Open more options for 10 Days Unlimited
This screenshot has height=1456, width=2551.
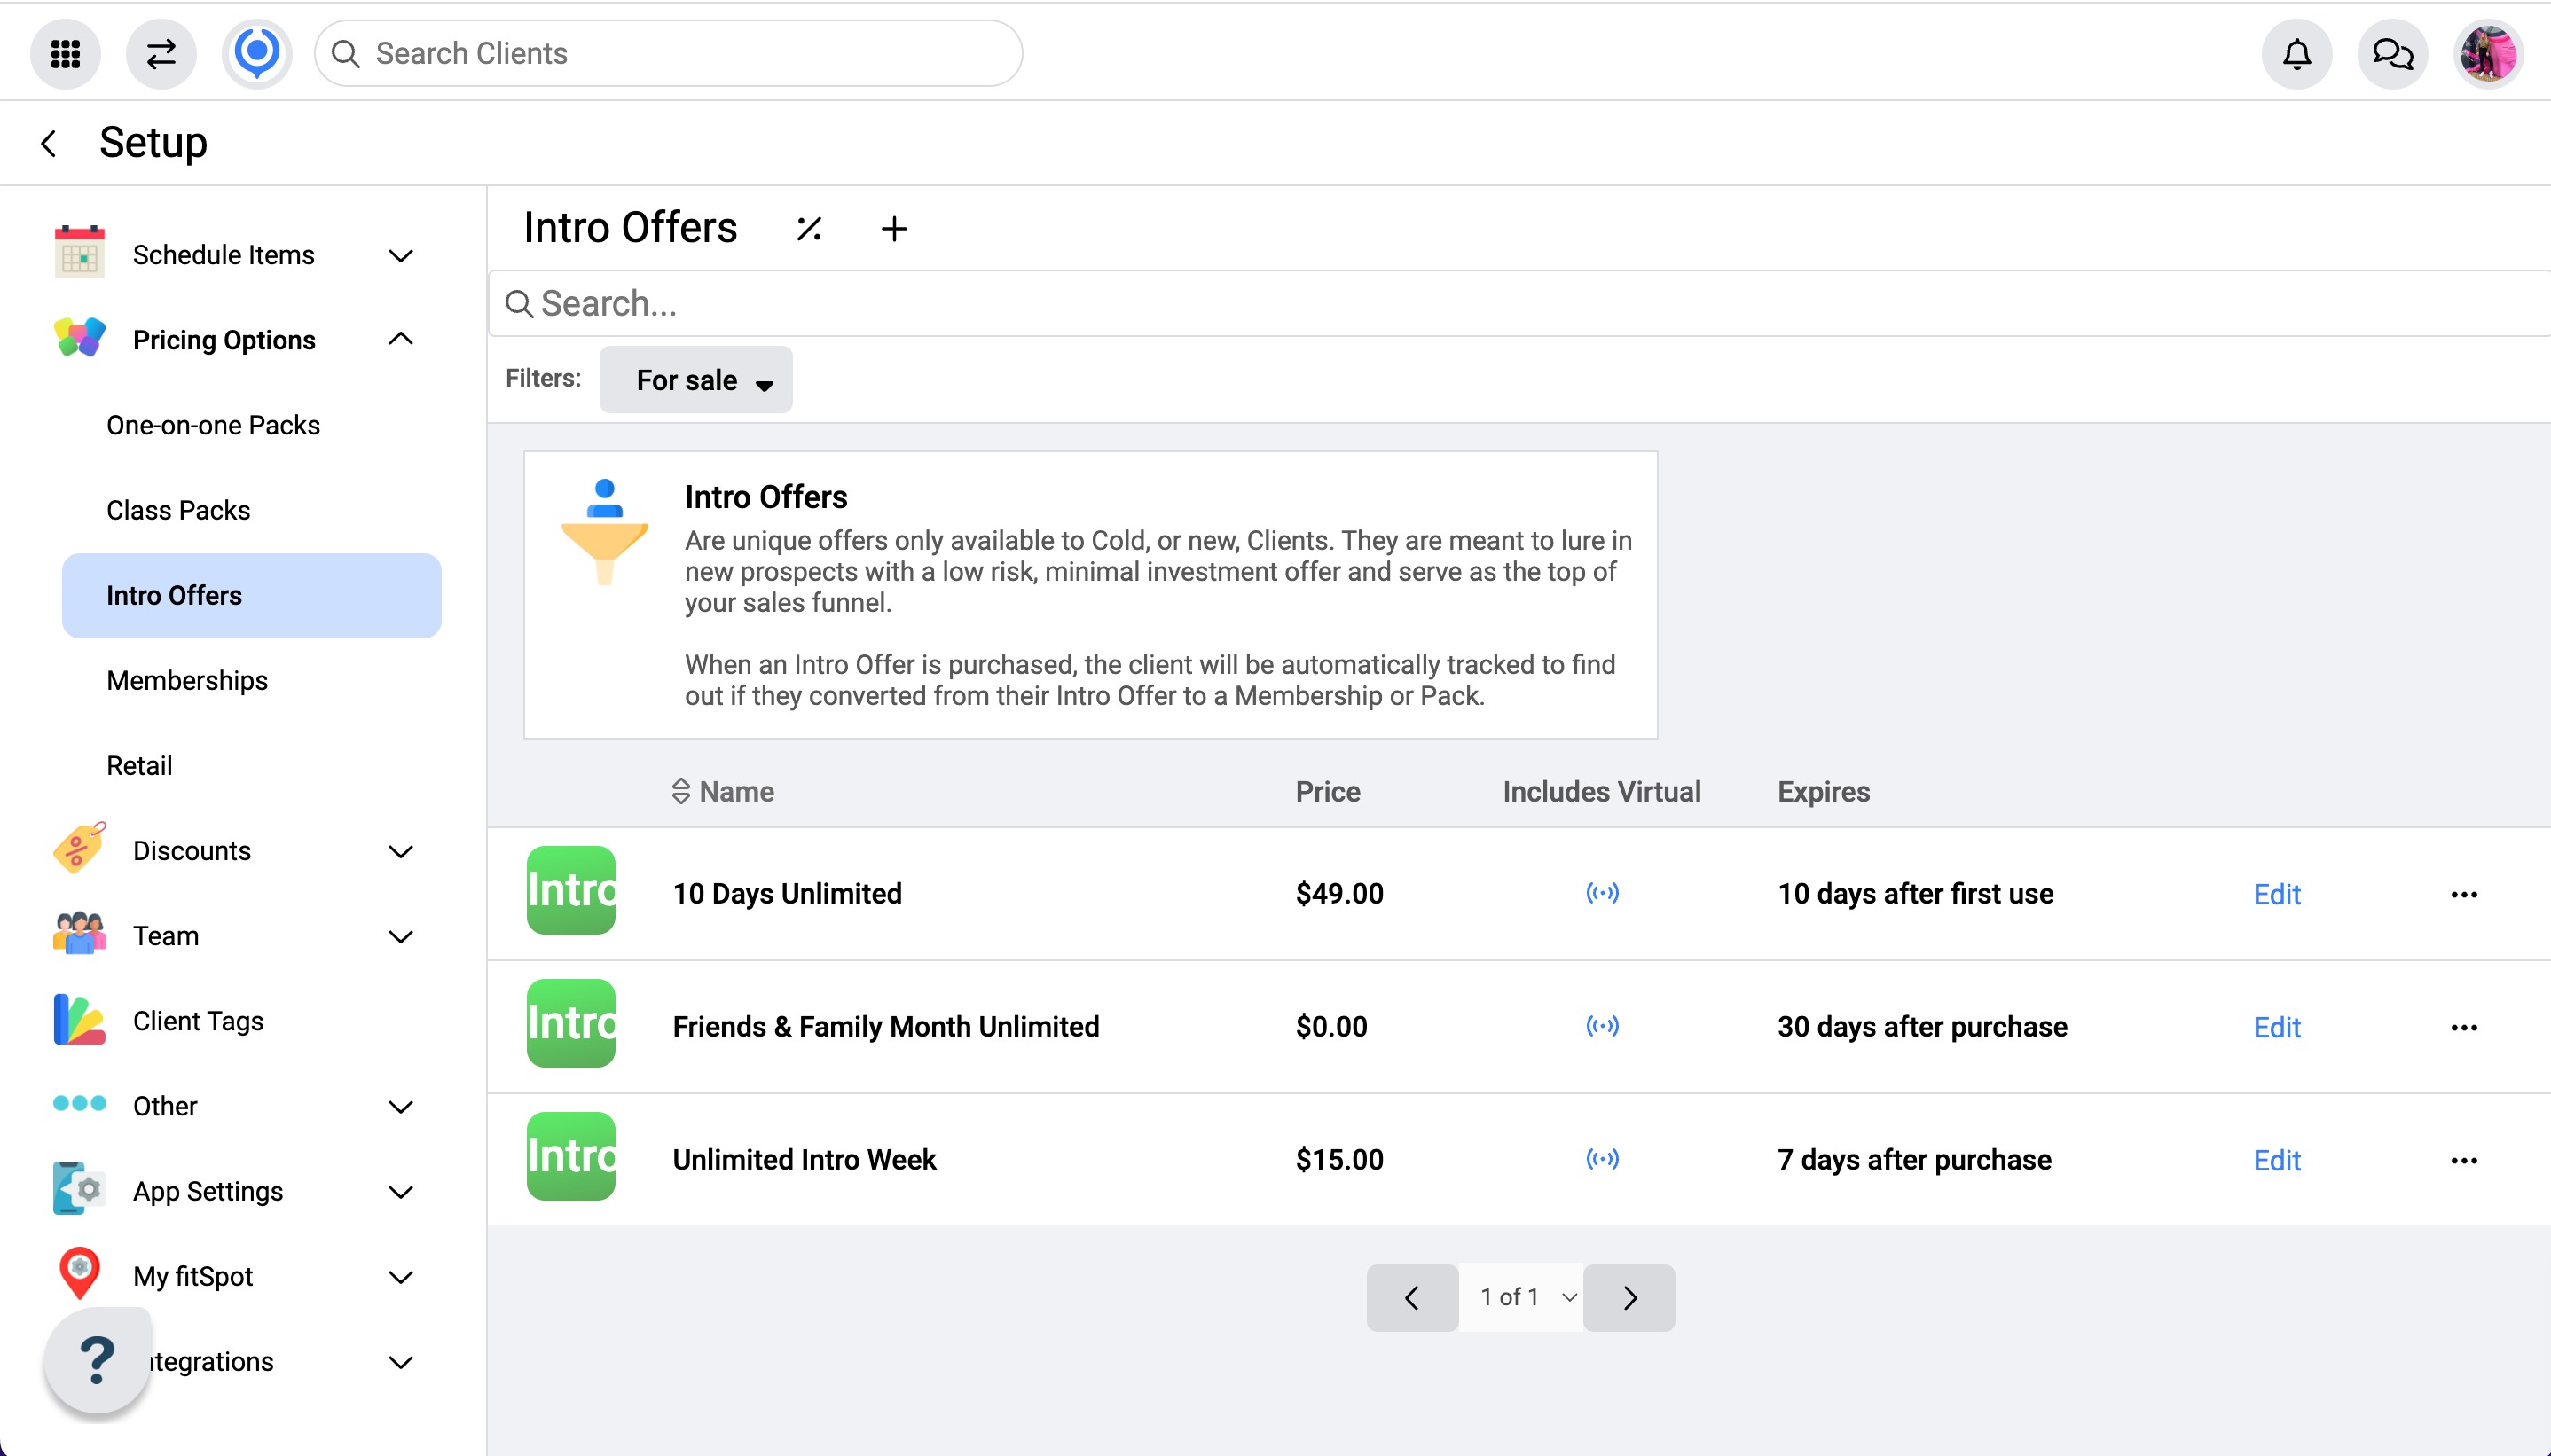pyautogui.click(x=2463, y=894)
